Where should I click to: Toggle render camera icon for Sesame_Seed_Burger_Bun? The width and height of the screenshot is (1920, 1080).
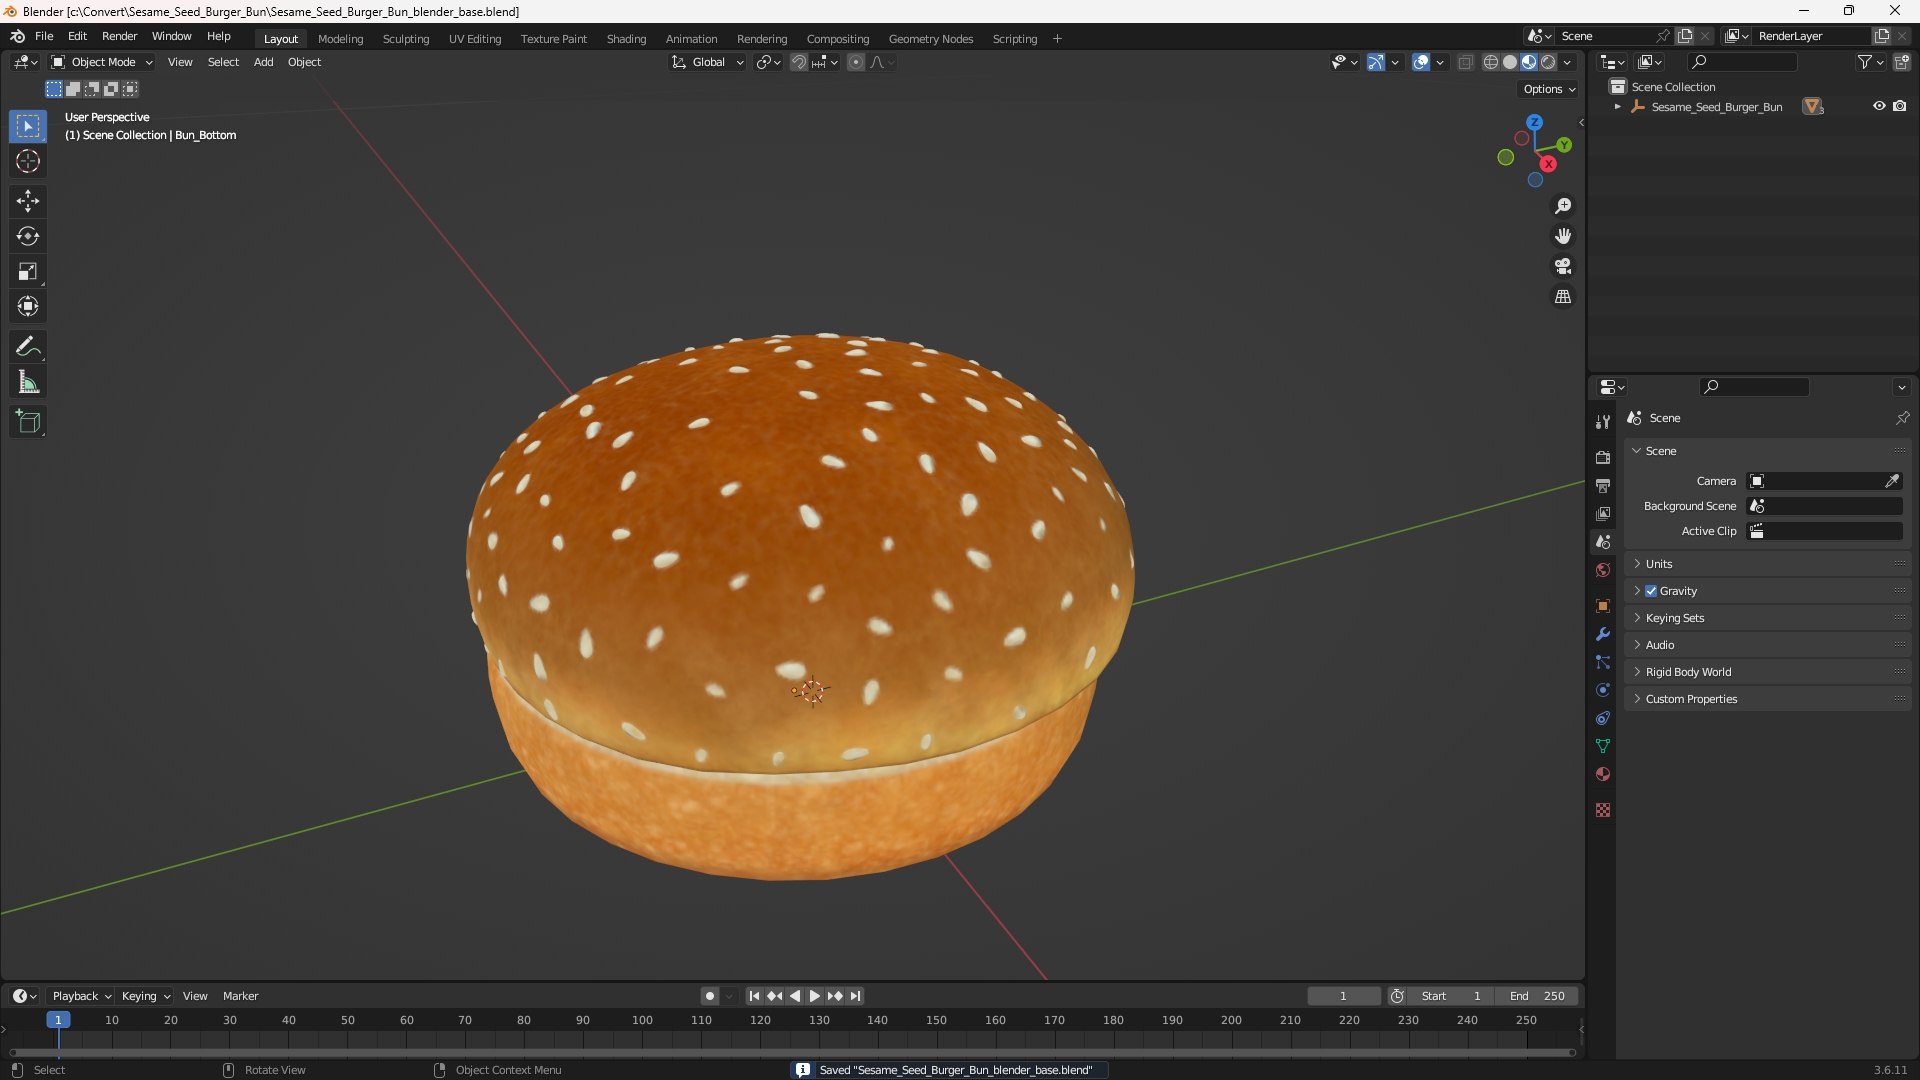click(x=1900, y=106)
